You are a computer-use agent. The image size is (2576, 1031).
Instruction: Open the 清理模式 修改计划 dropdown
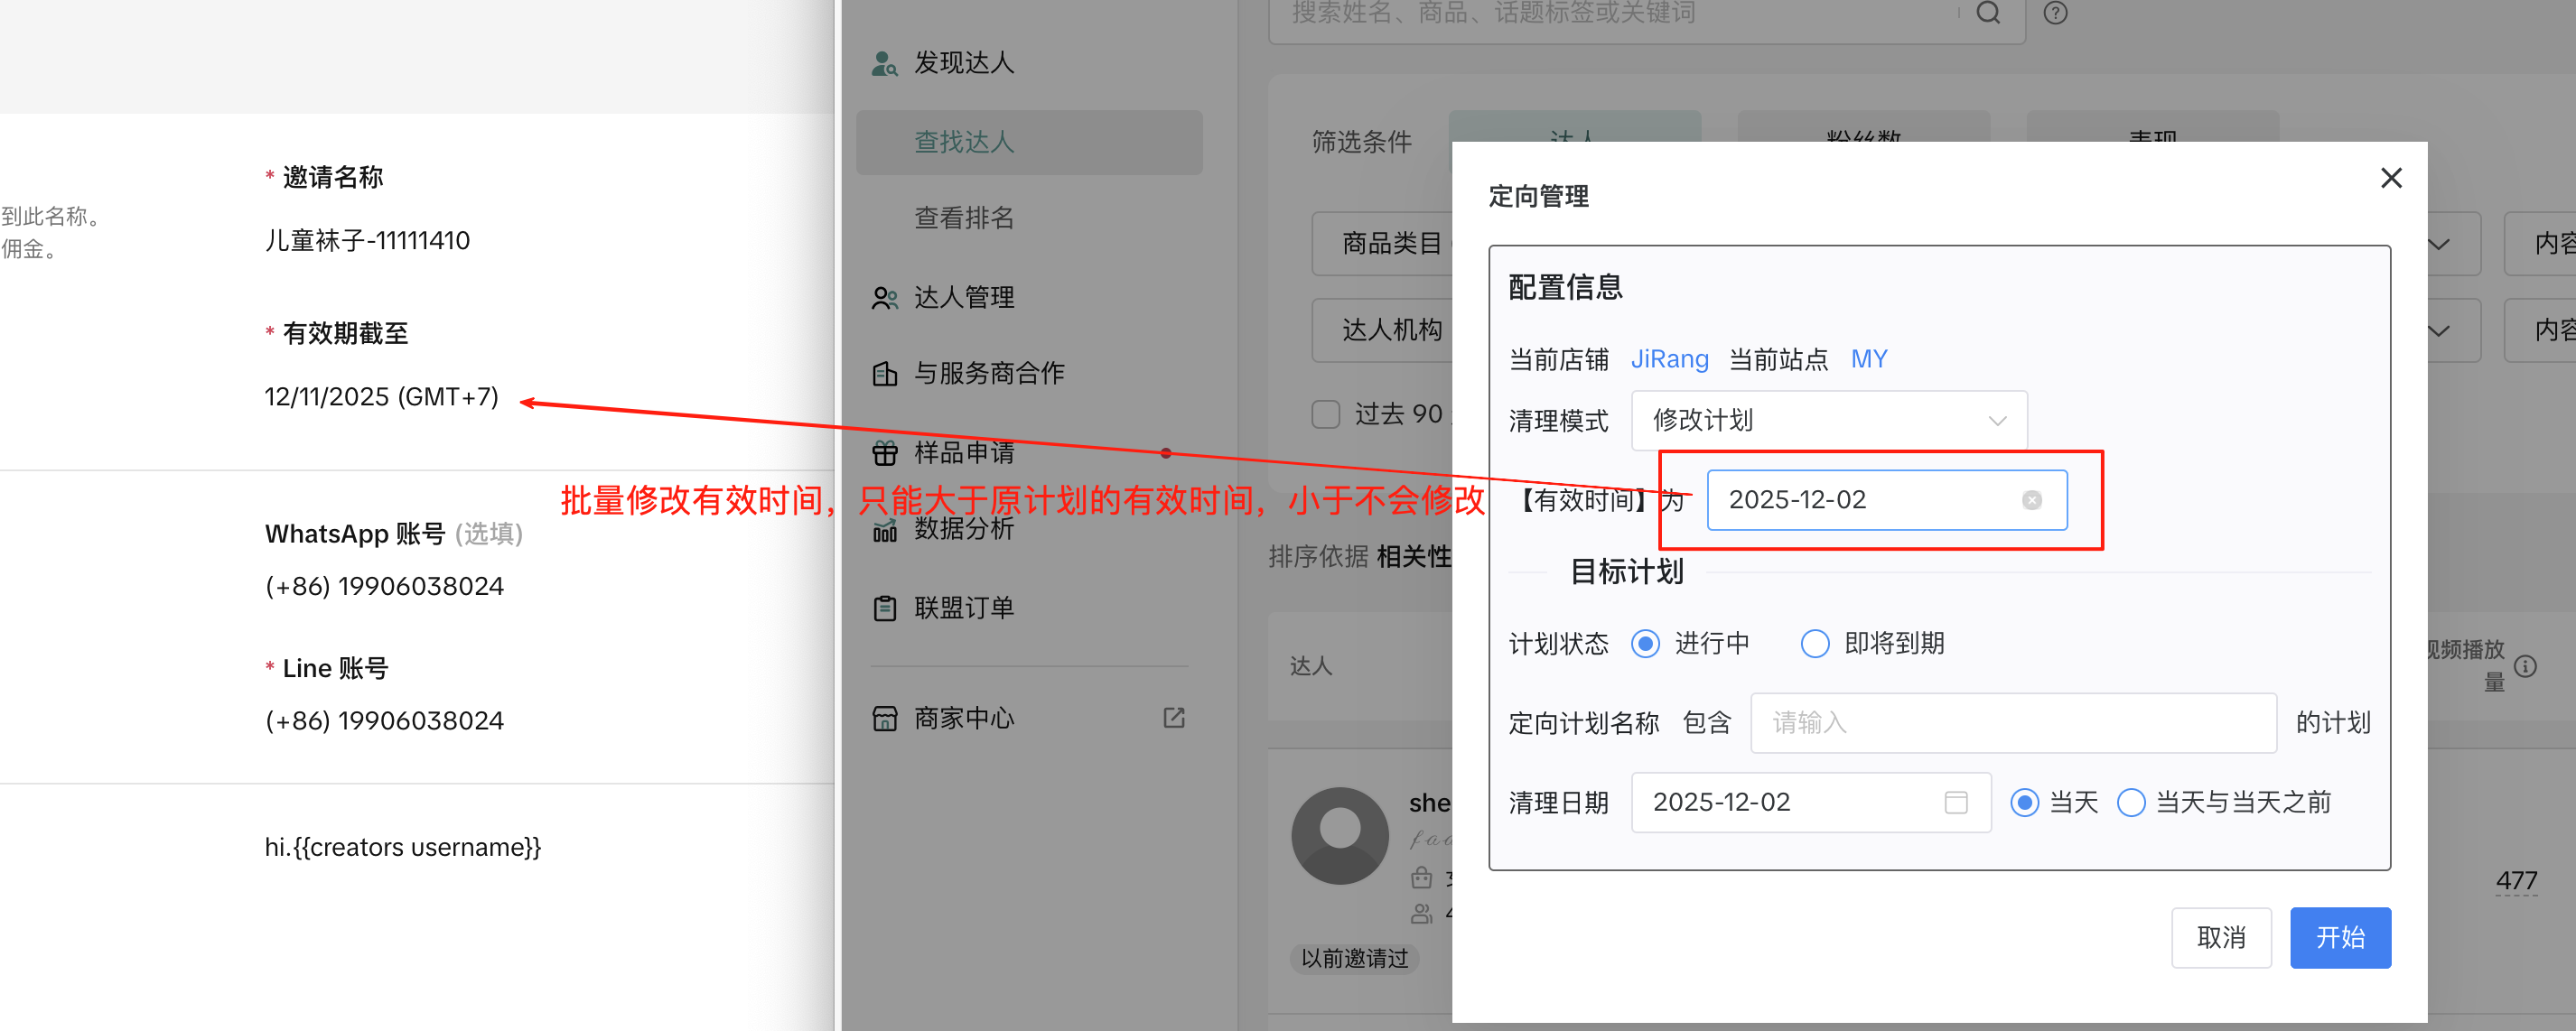click(x=1828, y=420)
